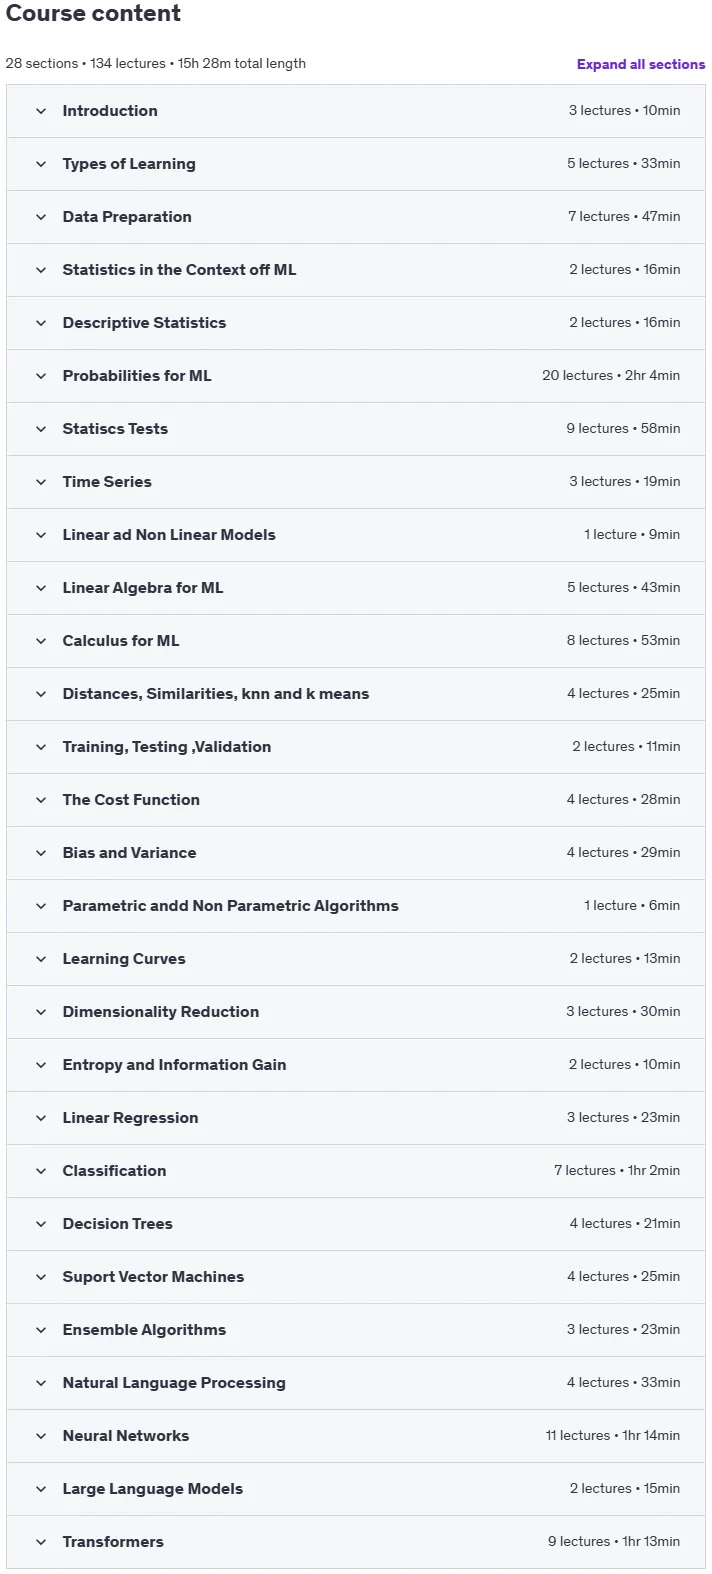Viewport: 712px width, 1574px height.
Task: Select the Transformers section heading
Action: coord(113,1542)
